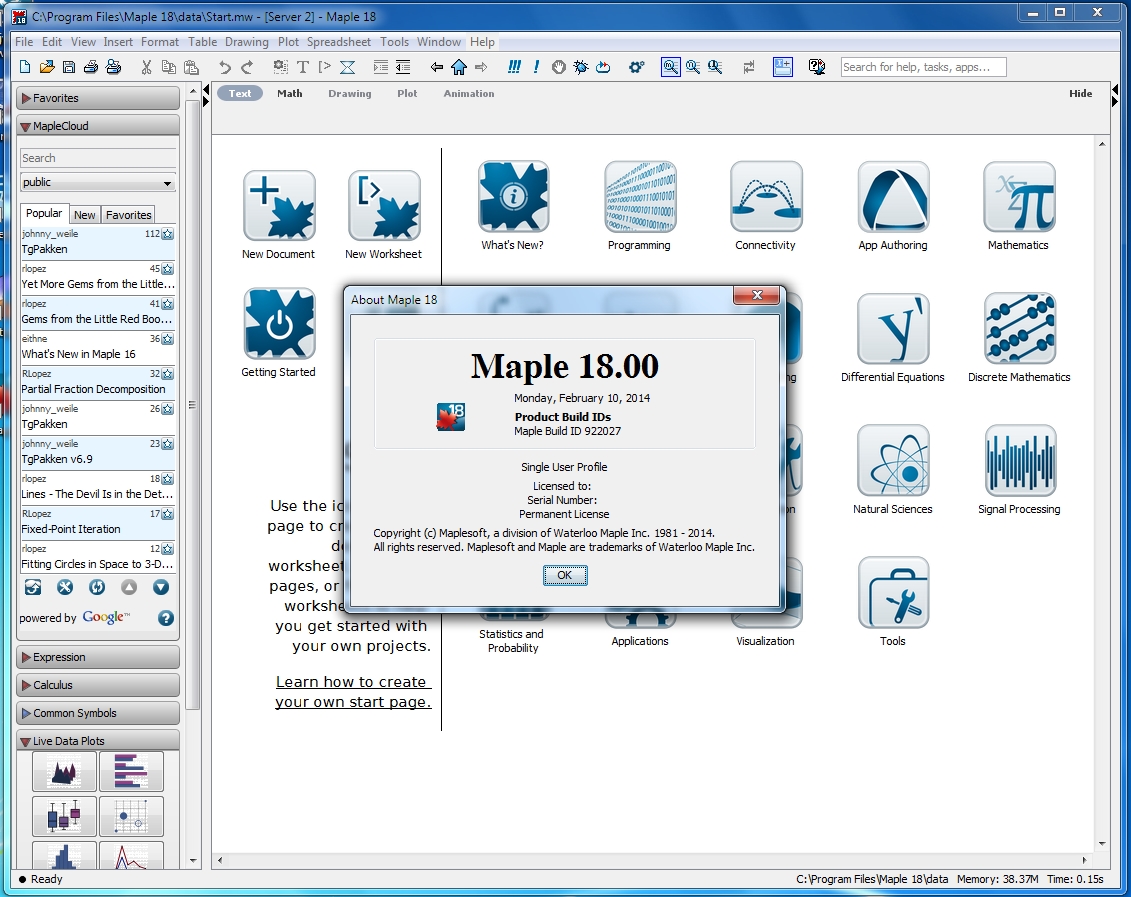The height and width of the screenshot is (897, 1131).
Task: Open the Visualization section
Action: pos(765,641)
